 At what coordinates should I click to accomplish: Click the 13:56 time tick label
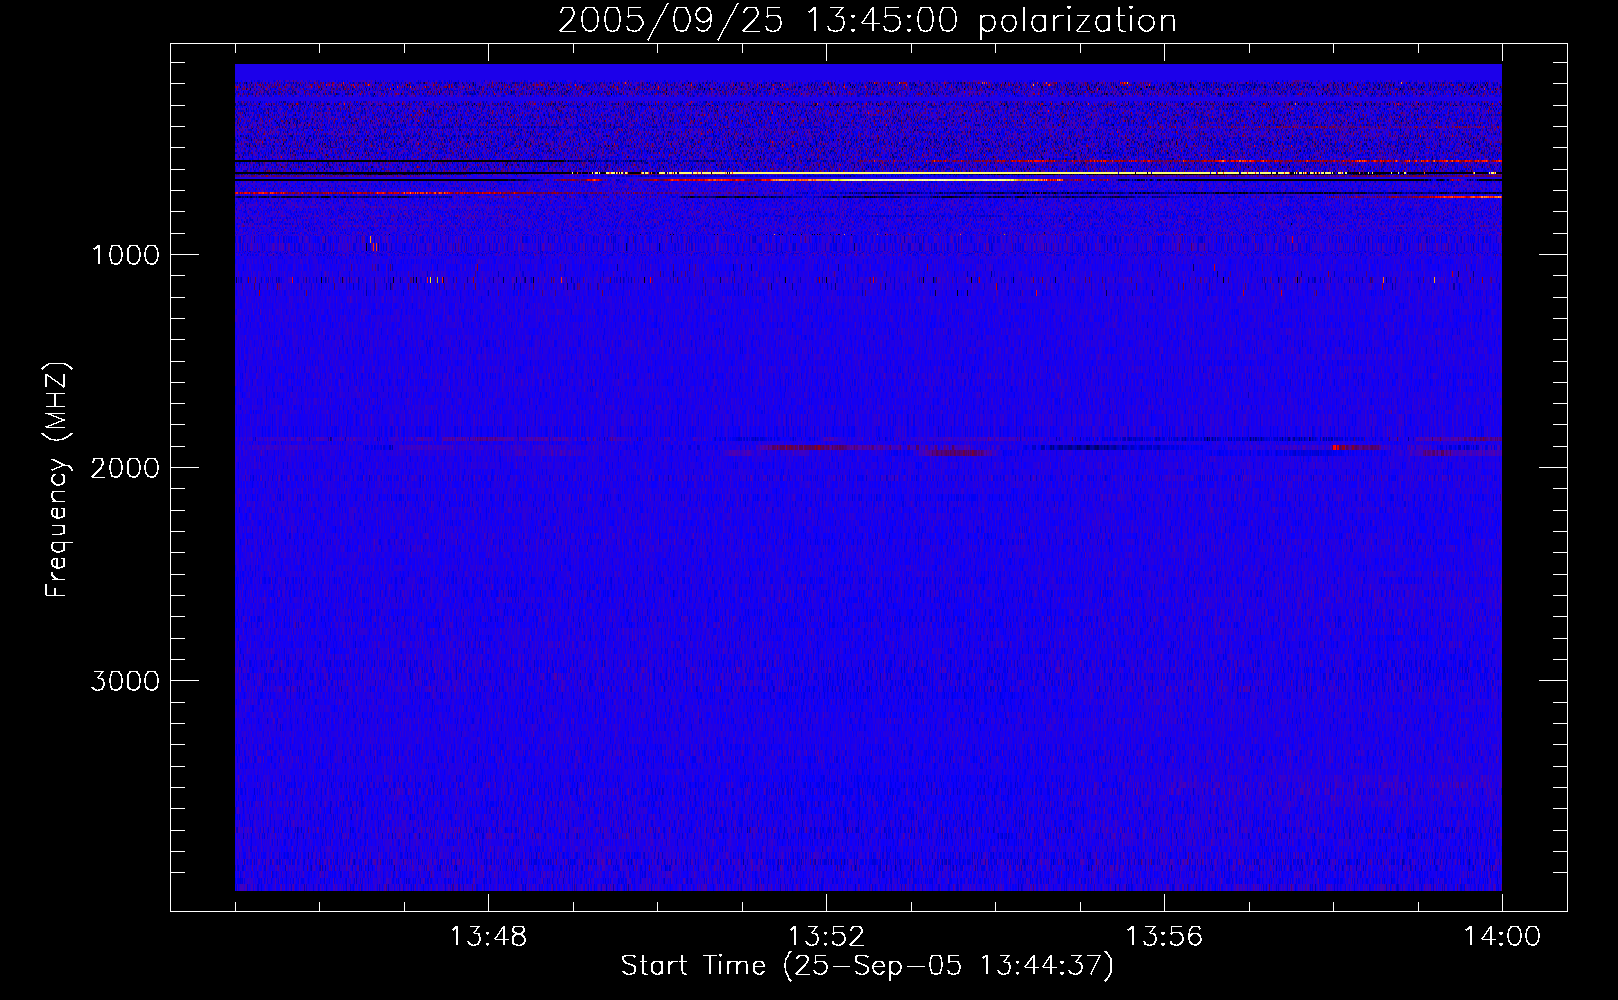tap(1164, 937)
